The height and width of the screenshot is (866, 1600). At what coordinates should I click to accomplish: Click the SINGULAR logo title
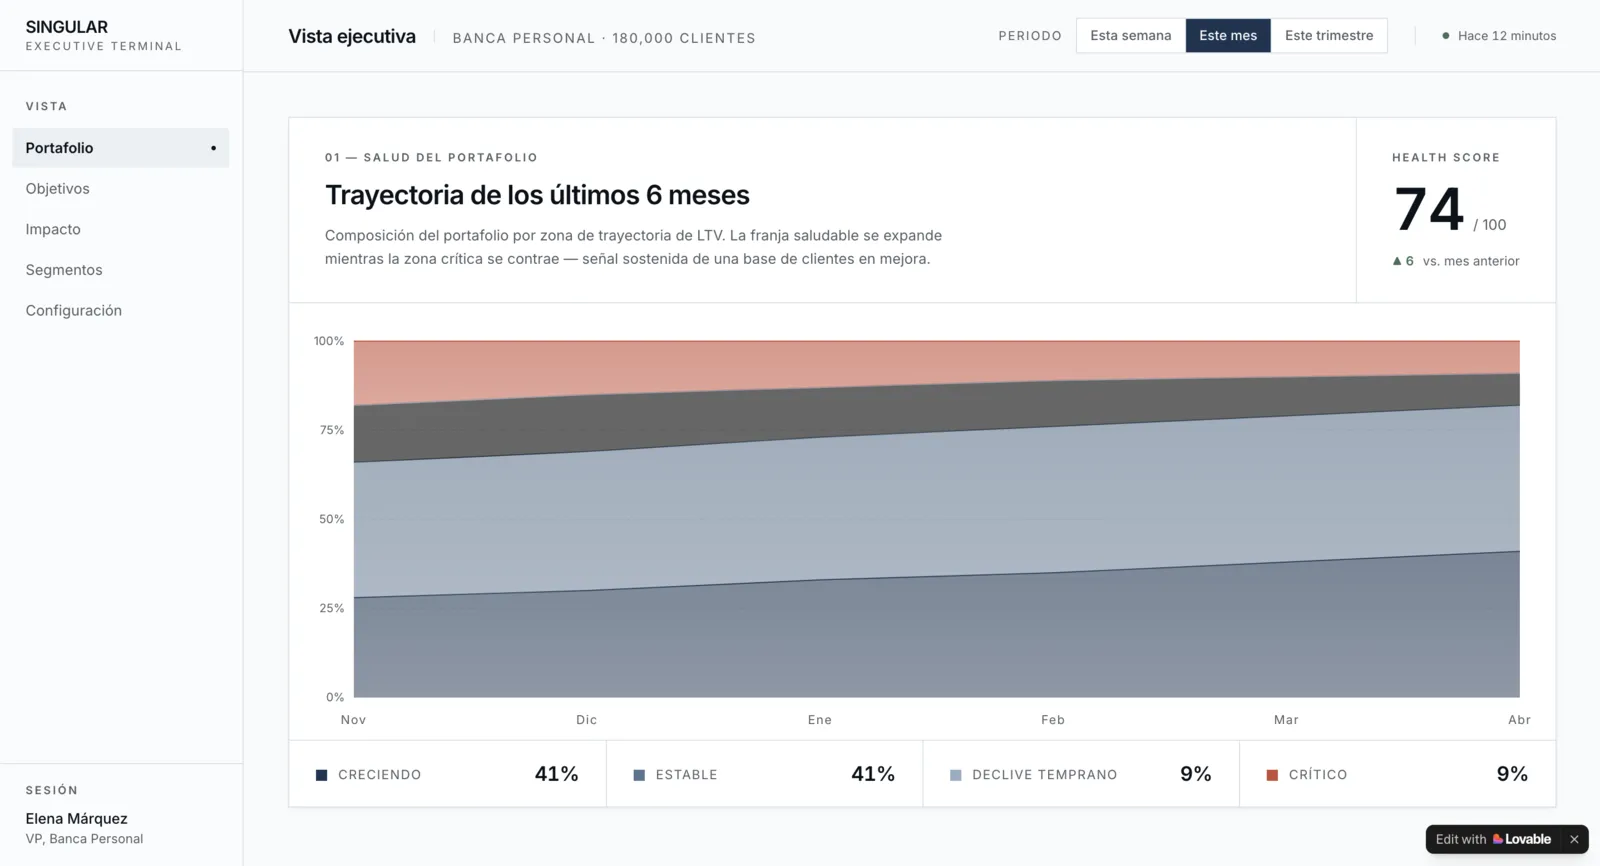(x=67, y=27)
